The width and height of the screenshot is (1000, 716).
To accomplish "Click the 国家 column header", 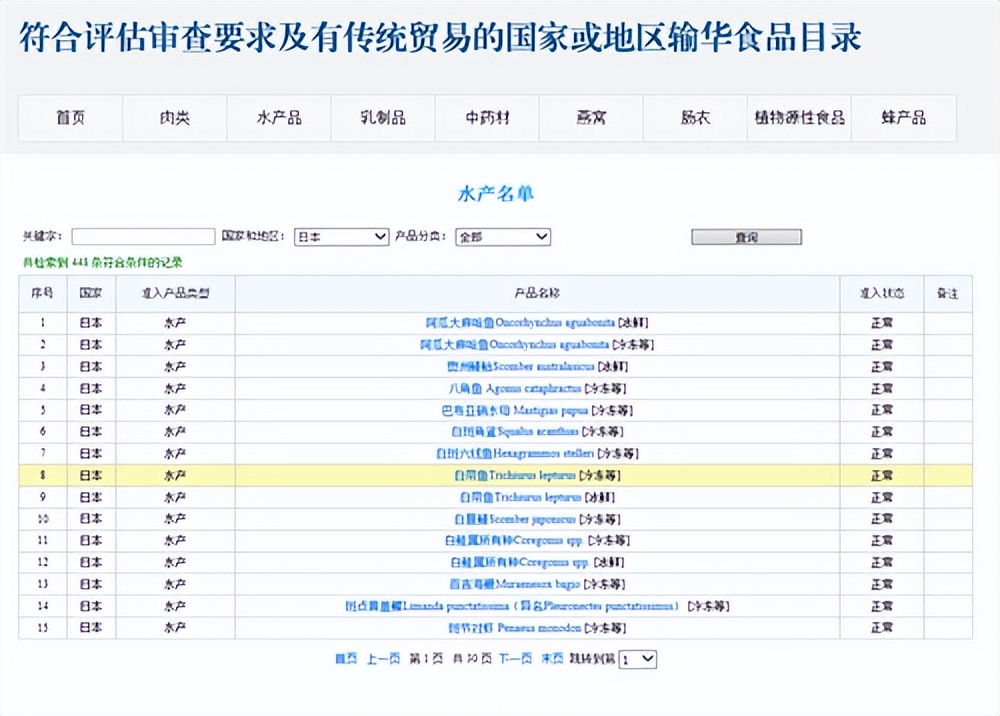I will (x=91, y=293).
